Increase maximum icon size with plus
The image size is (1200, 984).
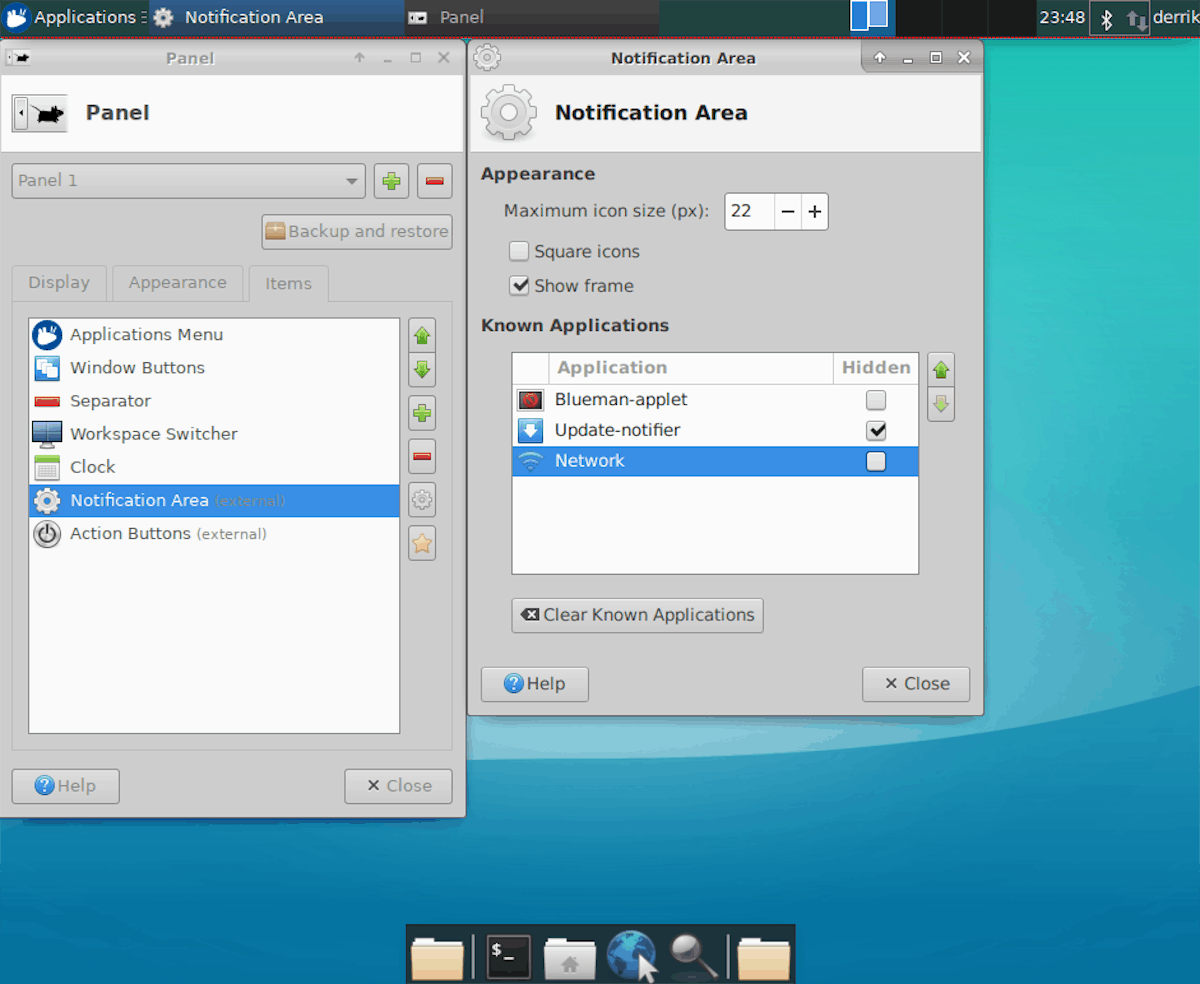814,211
